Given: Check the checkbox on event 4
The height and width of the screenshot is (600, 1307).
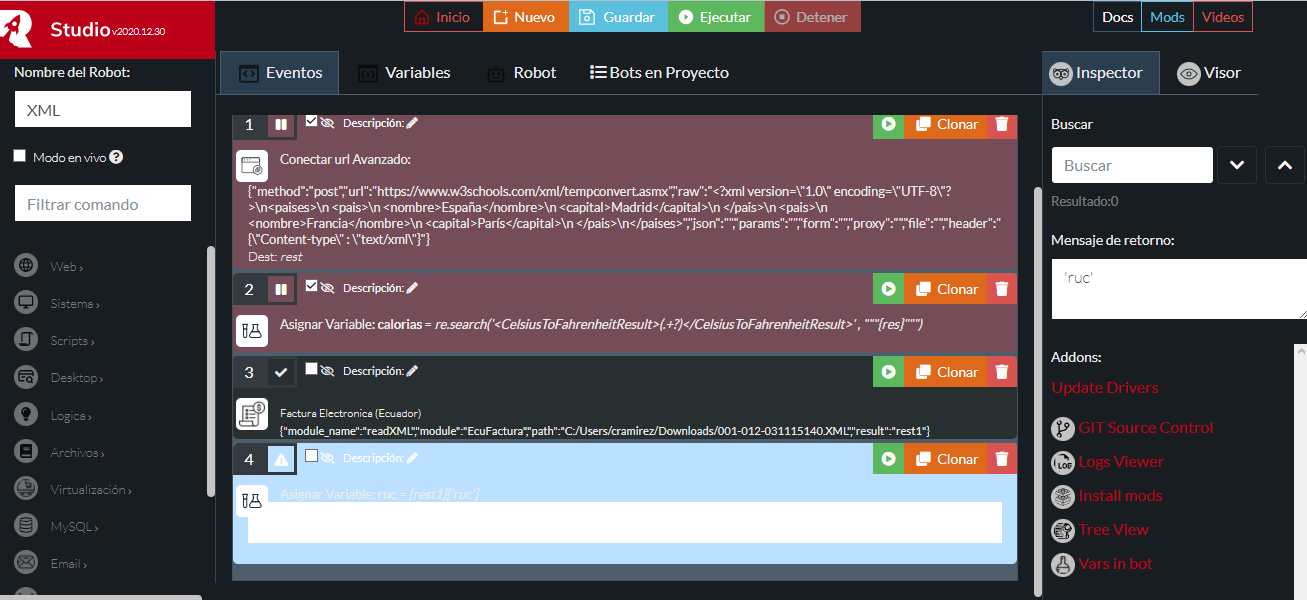Looking at the screenshot, I should (x=311, y=456).
